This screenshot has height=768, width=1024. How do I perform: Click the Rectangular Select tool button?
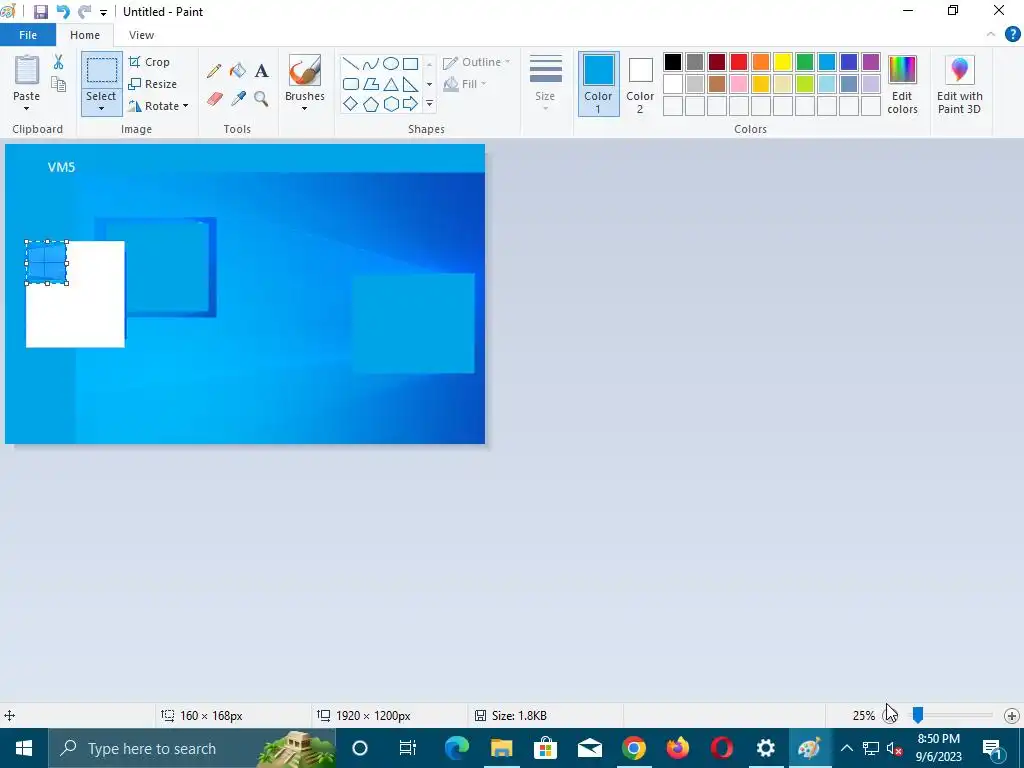click(x=102, y=71)
